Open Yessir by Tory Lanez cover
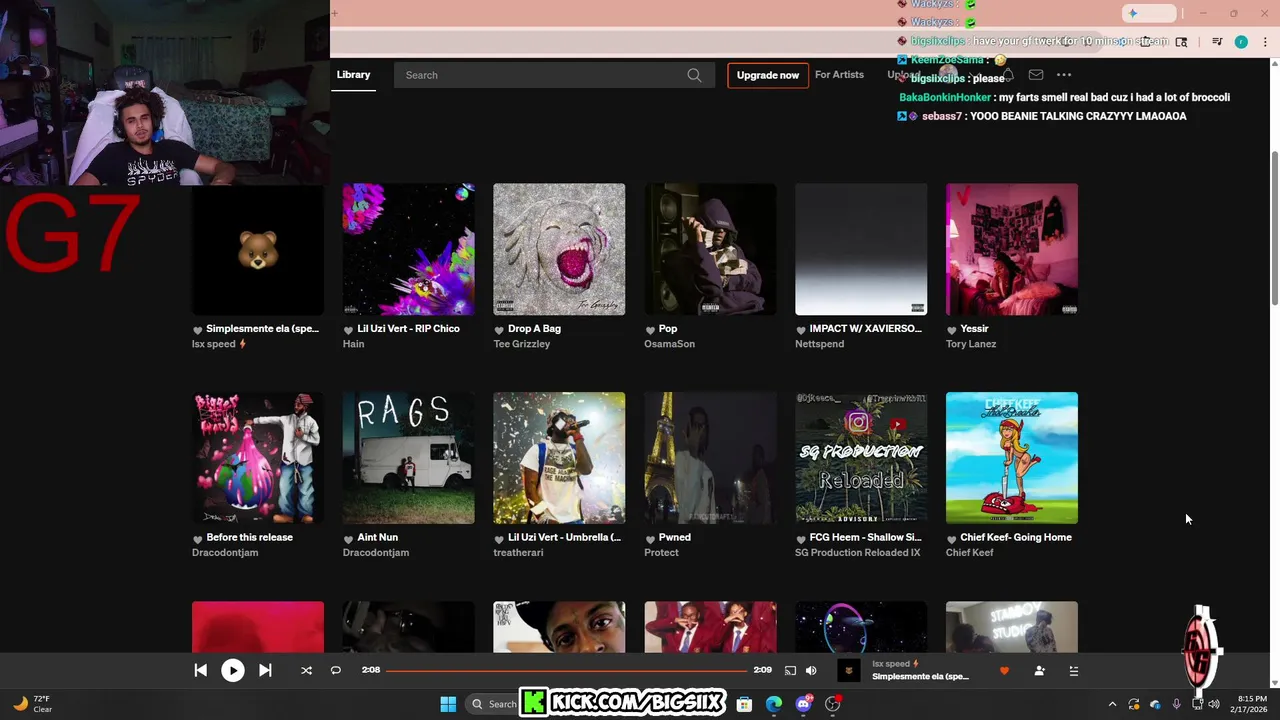Image resolution: width=1280 pixels, height=720 pixels. (1012, 249)
